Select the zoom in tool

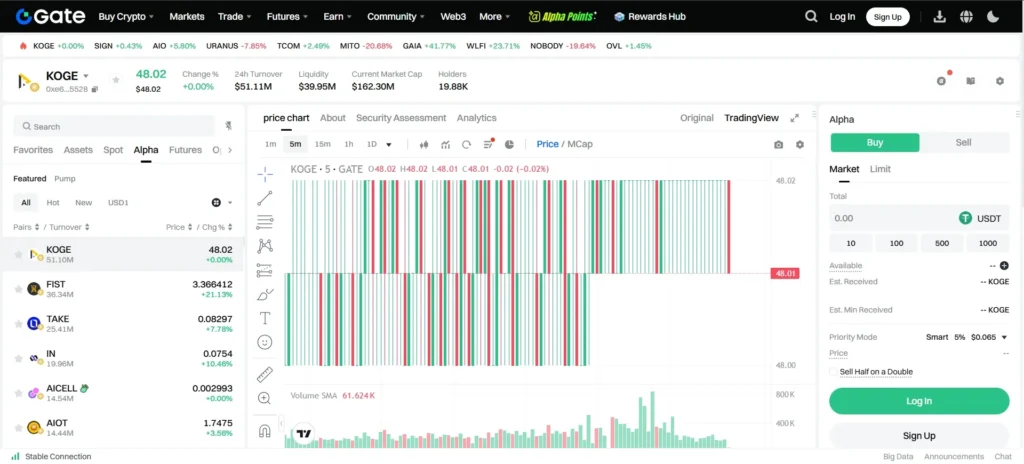coord(264,398)
